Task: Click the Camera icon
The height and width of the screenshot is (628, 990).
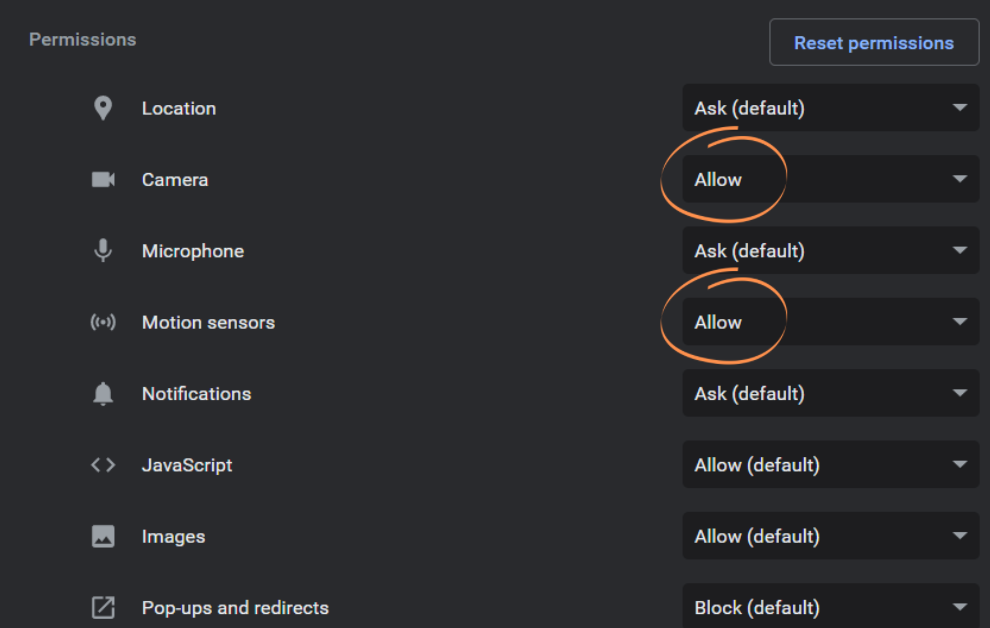Action: click(x=103, y=180)
